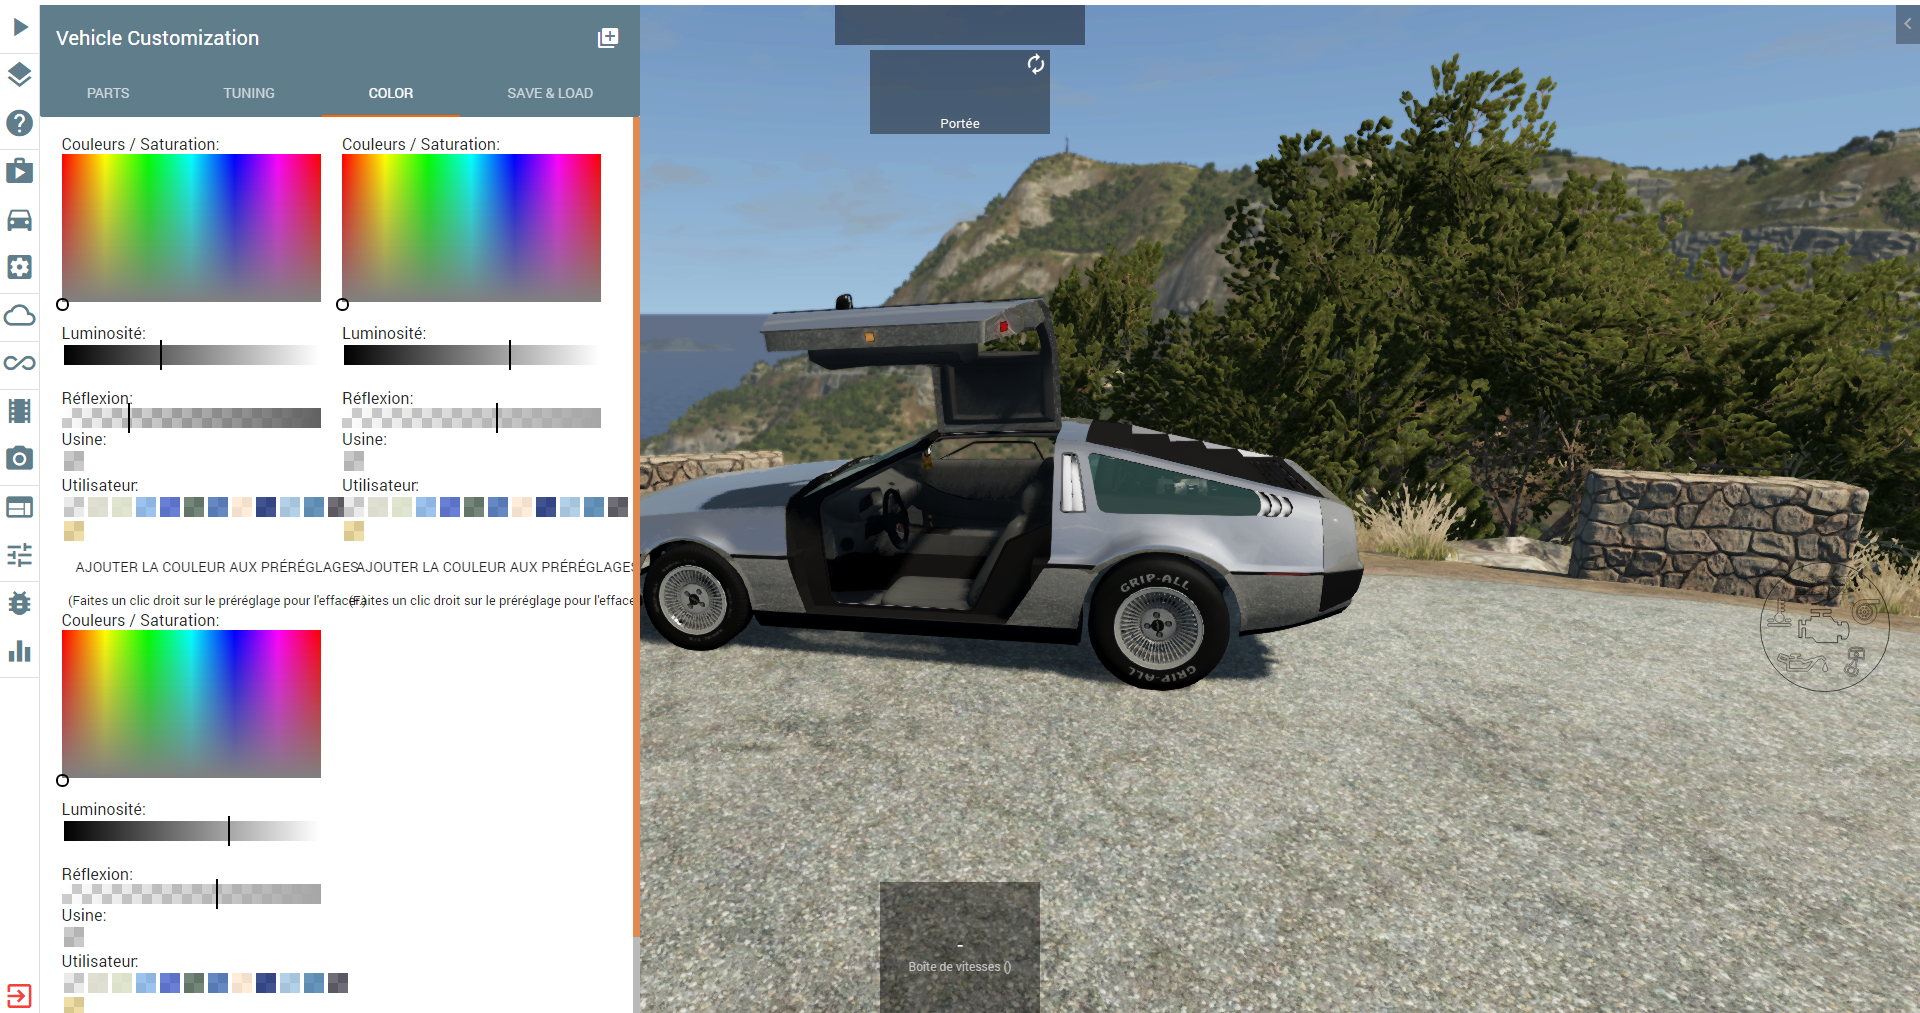Click the Portée widget panel
Viewport: 1920px width, 1013px height.
[960, 92]
